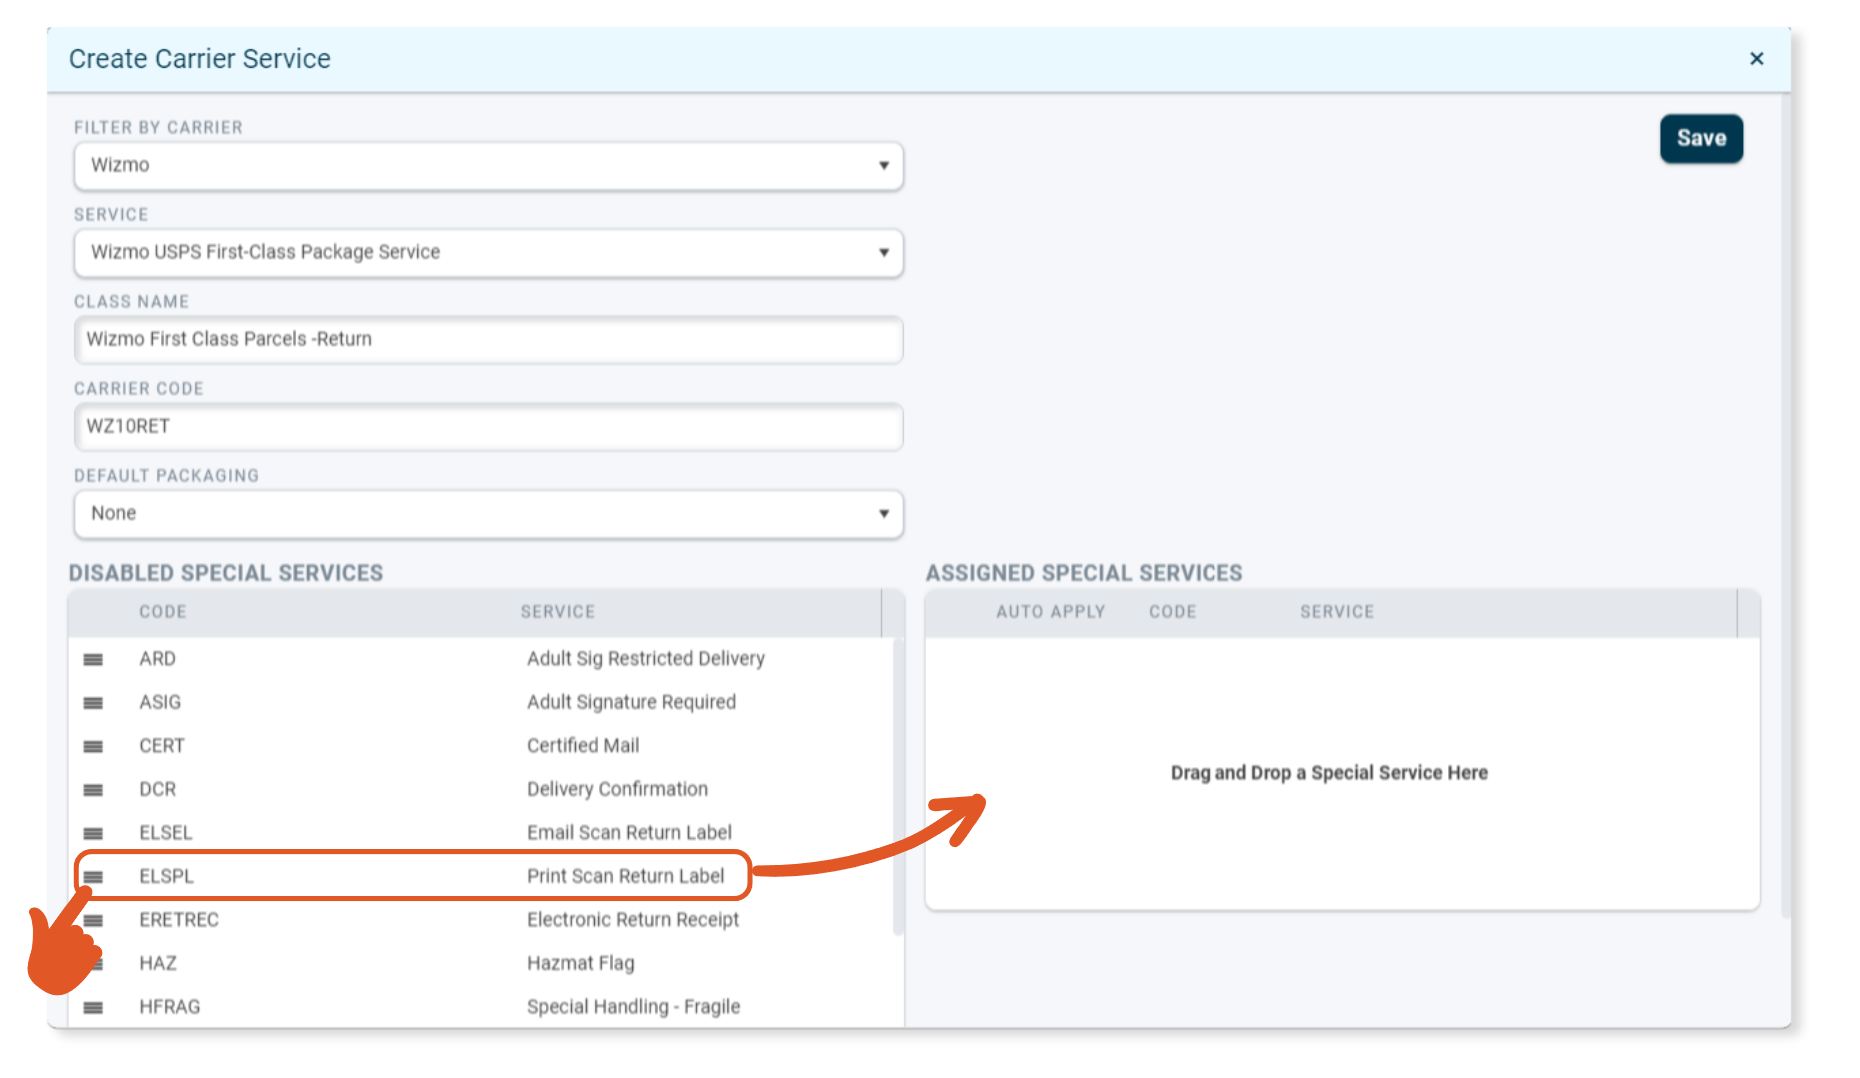Viewport: 1860px width, 1078px height.
Task: Close the Create Carrier Service dialog
Action: pos(1757,58)
